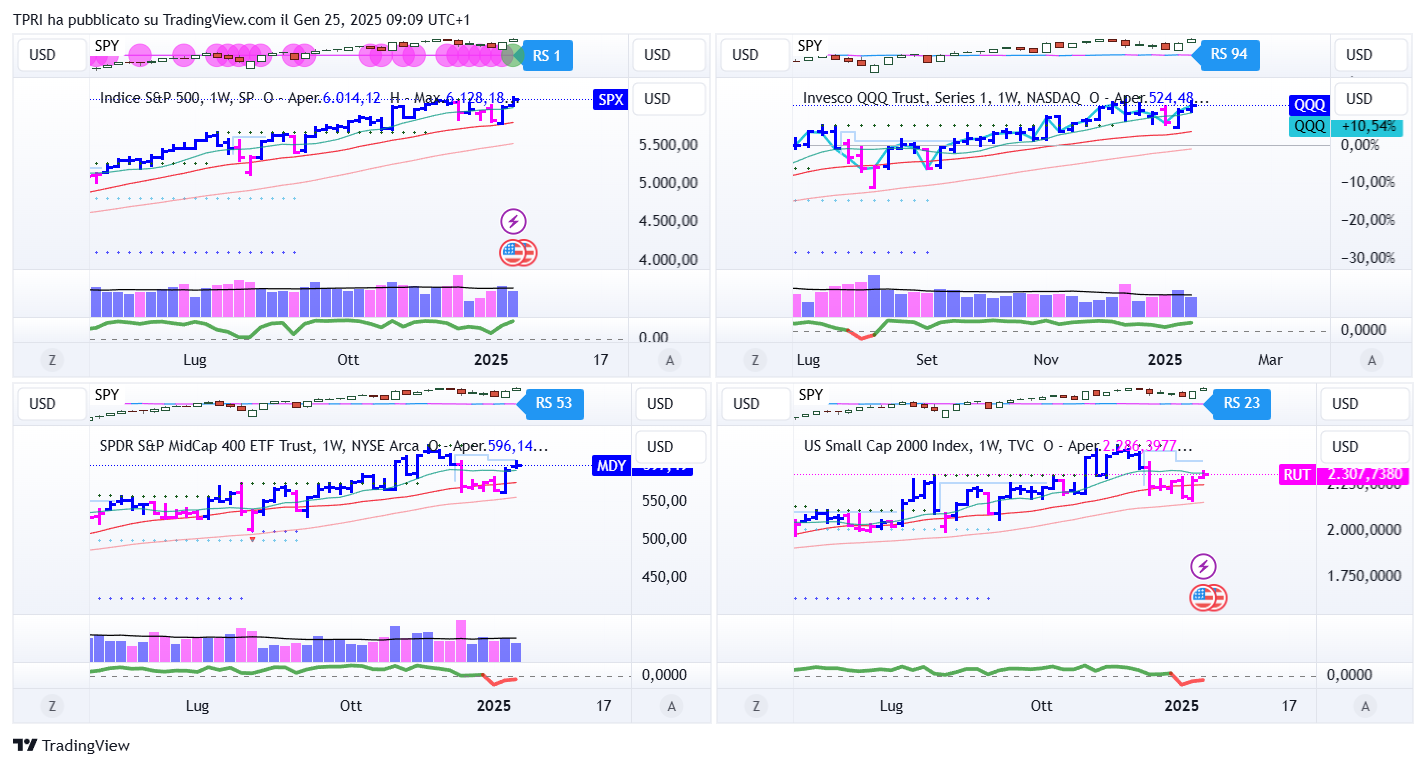Click the 2025 date on the Small Cap time axis
Image resolution: width=1426 pixels, height=767 pixels.
coord(1182,706)
